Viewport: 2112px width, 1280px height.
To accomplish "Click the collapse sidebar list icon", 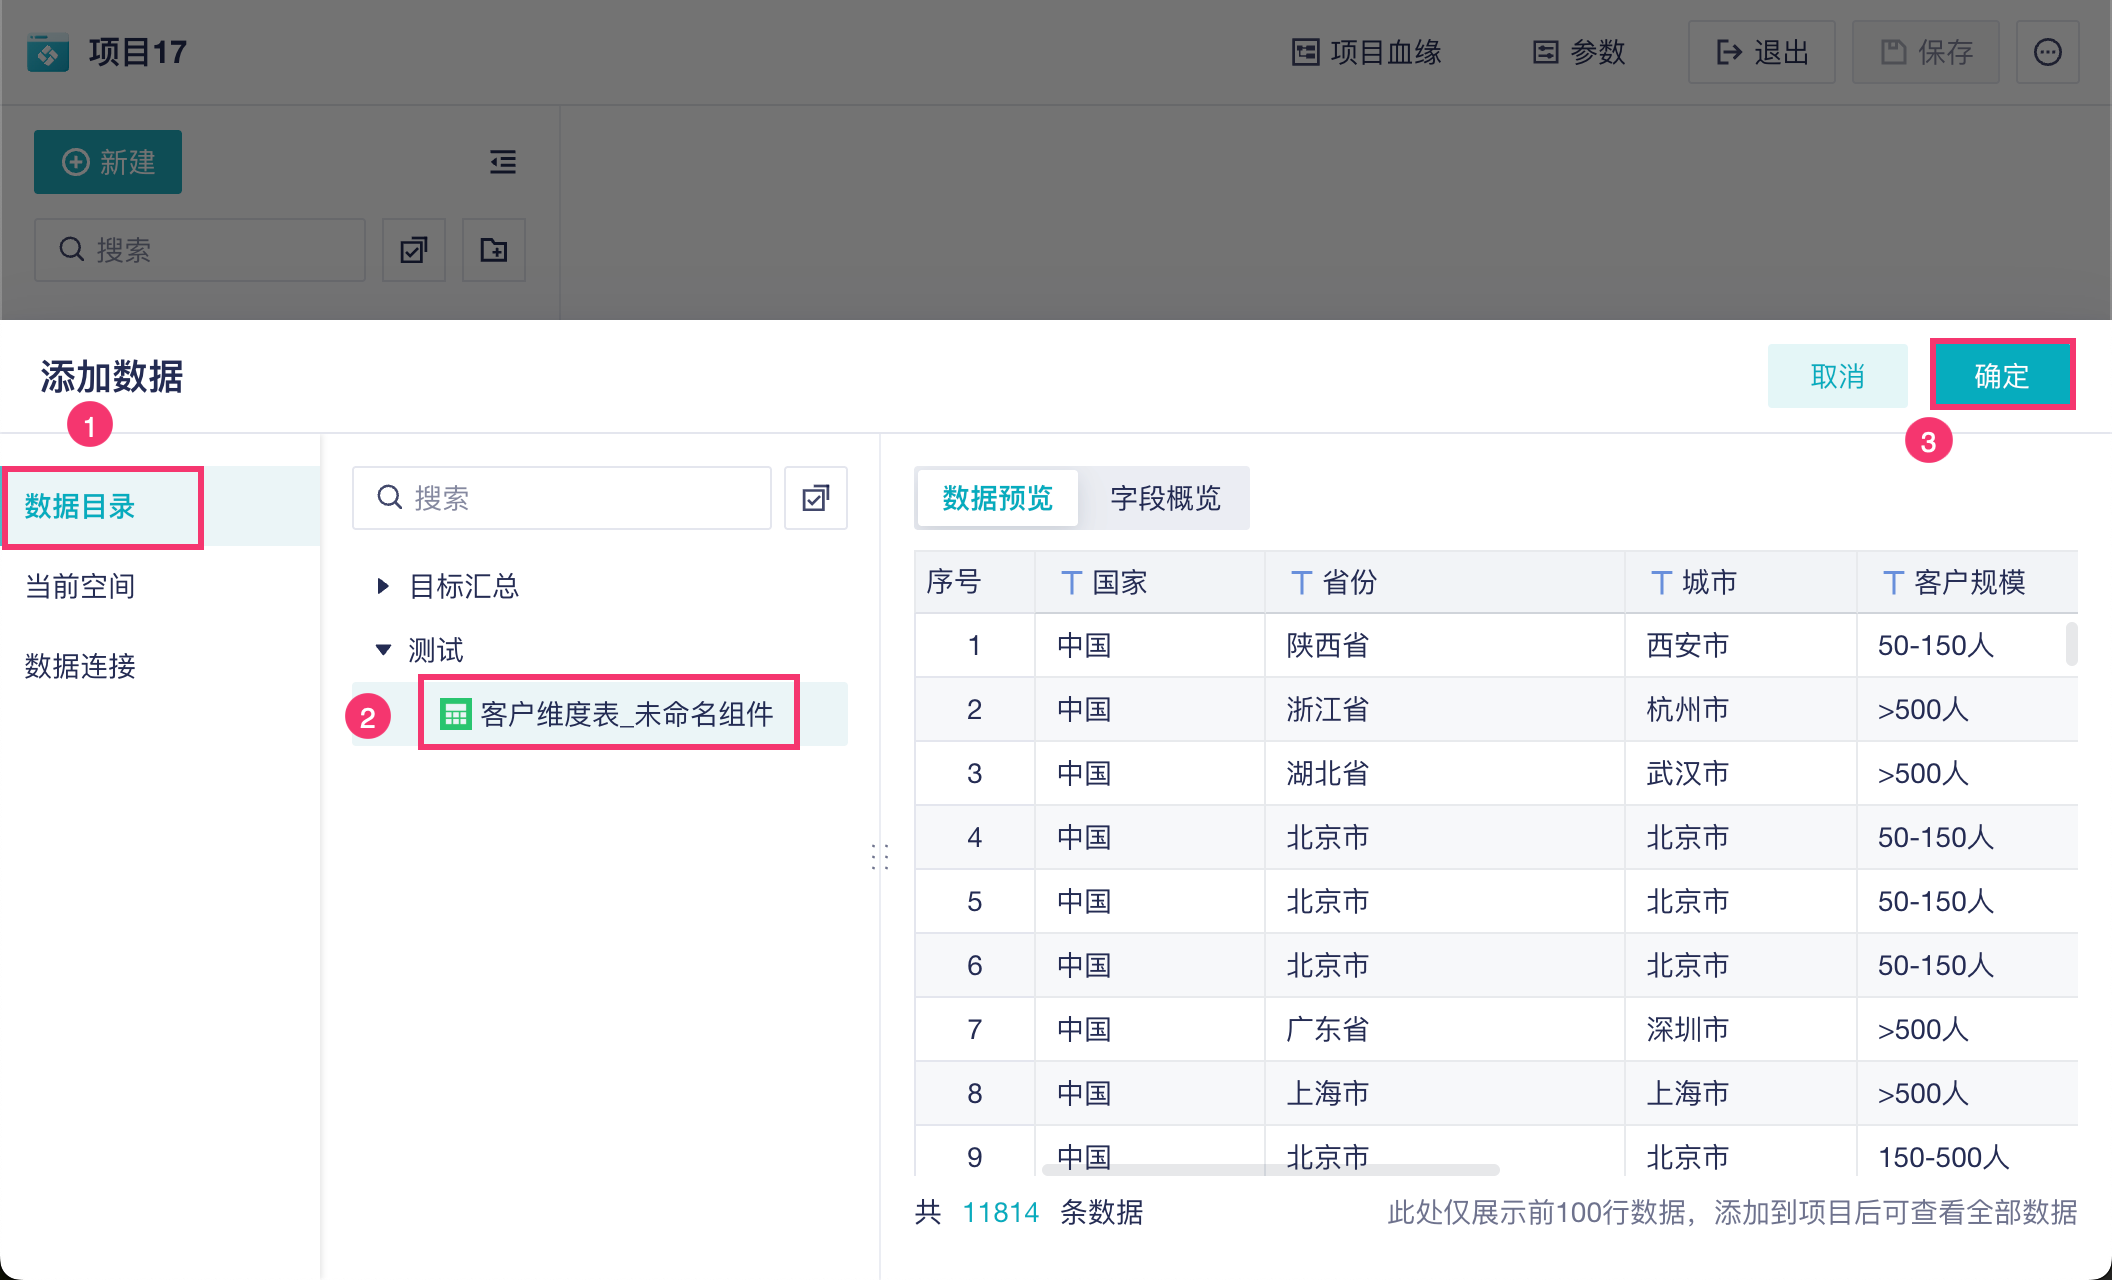I will coord(502,162).
